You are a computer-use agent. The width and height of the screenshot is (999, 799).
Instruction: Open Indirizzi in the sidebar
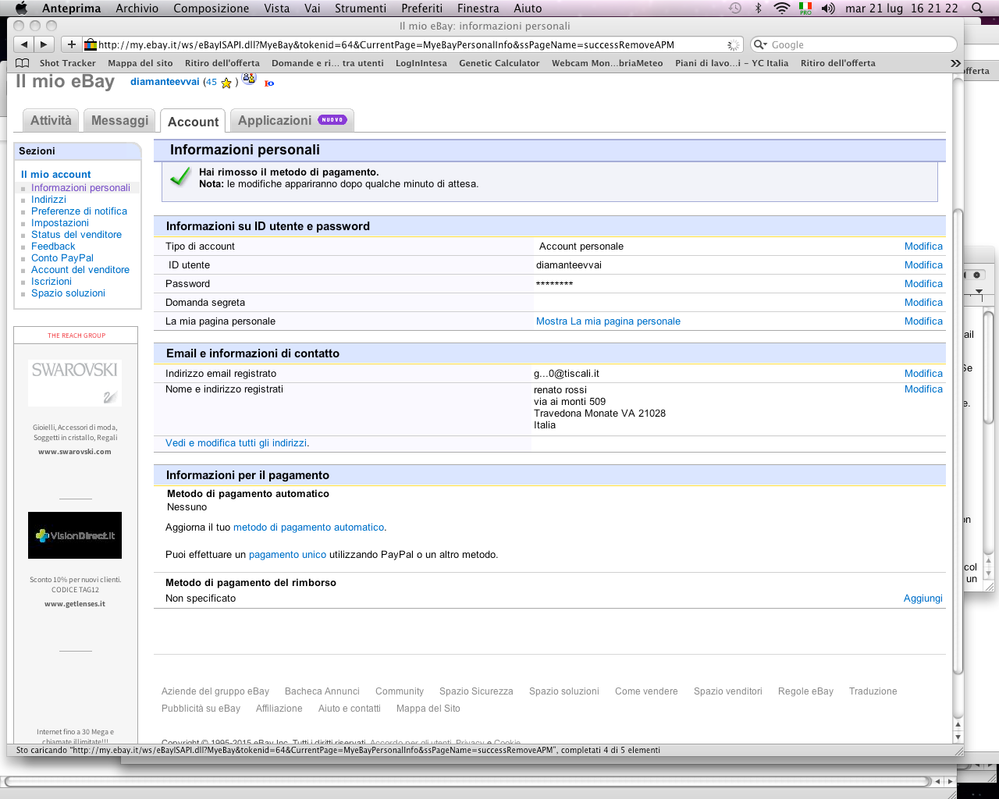(48, 199)
